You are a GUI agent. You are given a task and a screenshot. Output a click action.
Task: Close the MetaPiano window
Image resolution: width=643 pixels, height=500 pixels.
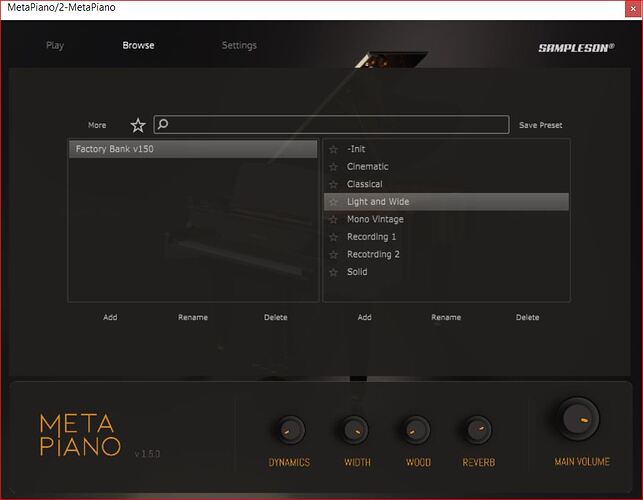pyautogui.click(x=633, y=8)
